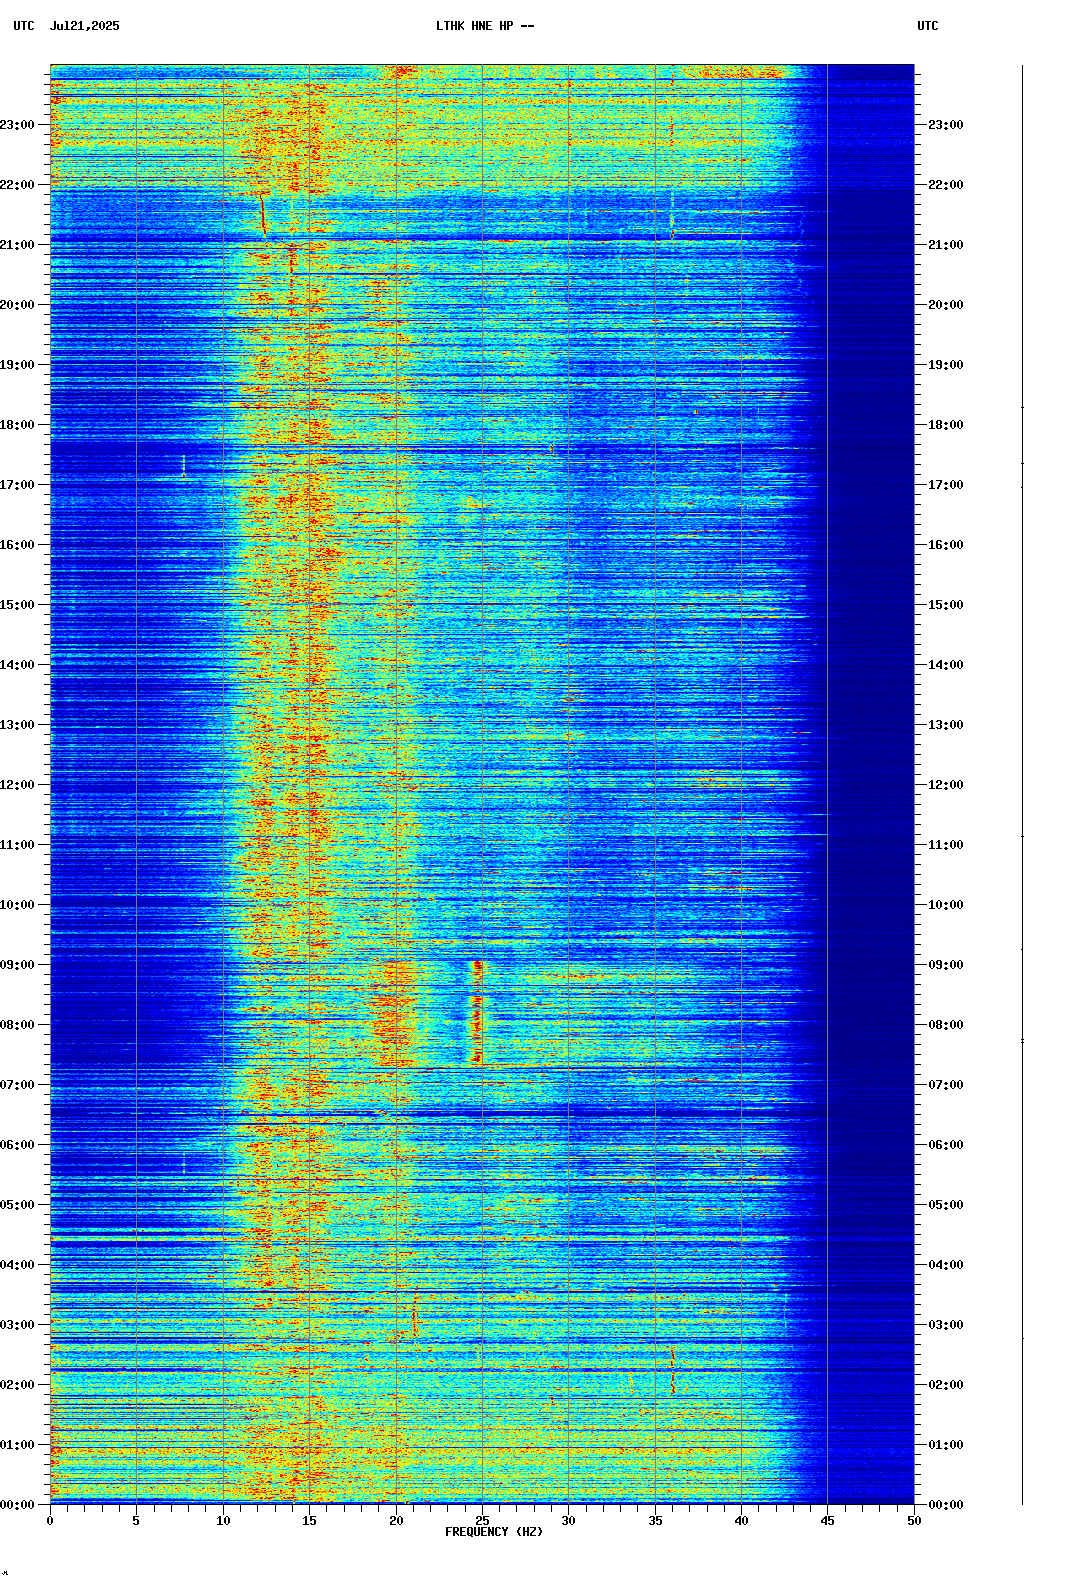Click the 45 Hz tick label on frequency axis
Viewport: 1066px width, 1584px height.
[828, 1521]
